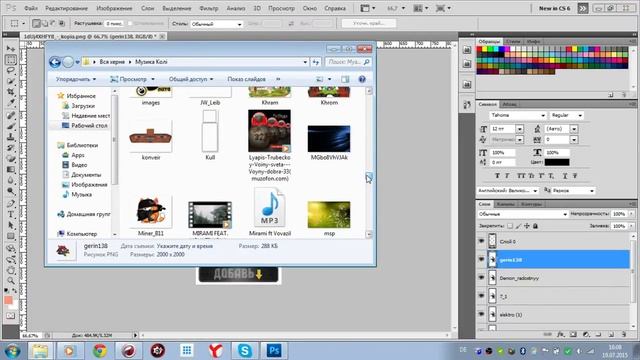640x360 pixels.
Task: Open the anti-aliasing Резкое dropdown
Action: [574, 191]
